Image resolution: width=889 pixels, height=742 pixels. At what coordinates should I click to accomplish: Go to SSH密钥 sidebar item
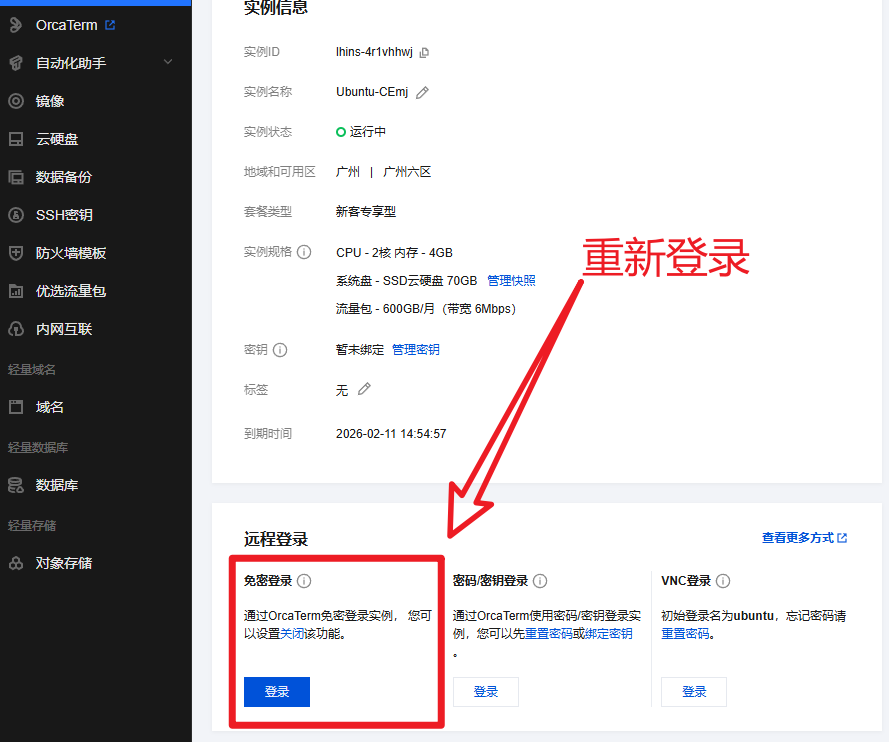(x=64, y=215)
